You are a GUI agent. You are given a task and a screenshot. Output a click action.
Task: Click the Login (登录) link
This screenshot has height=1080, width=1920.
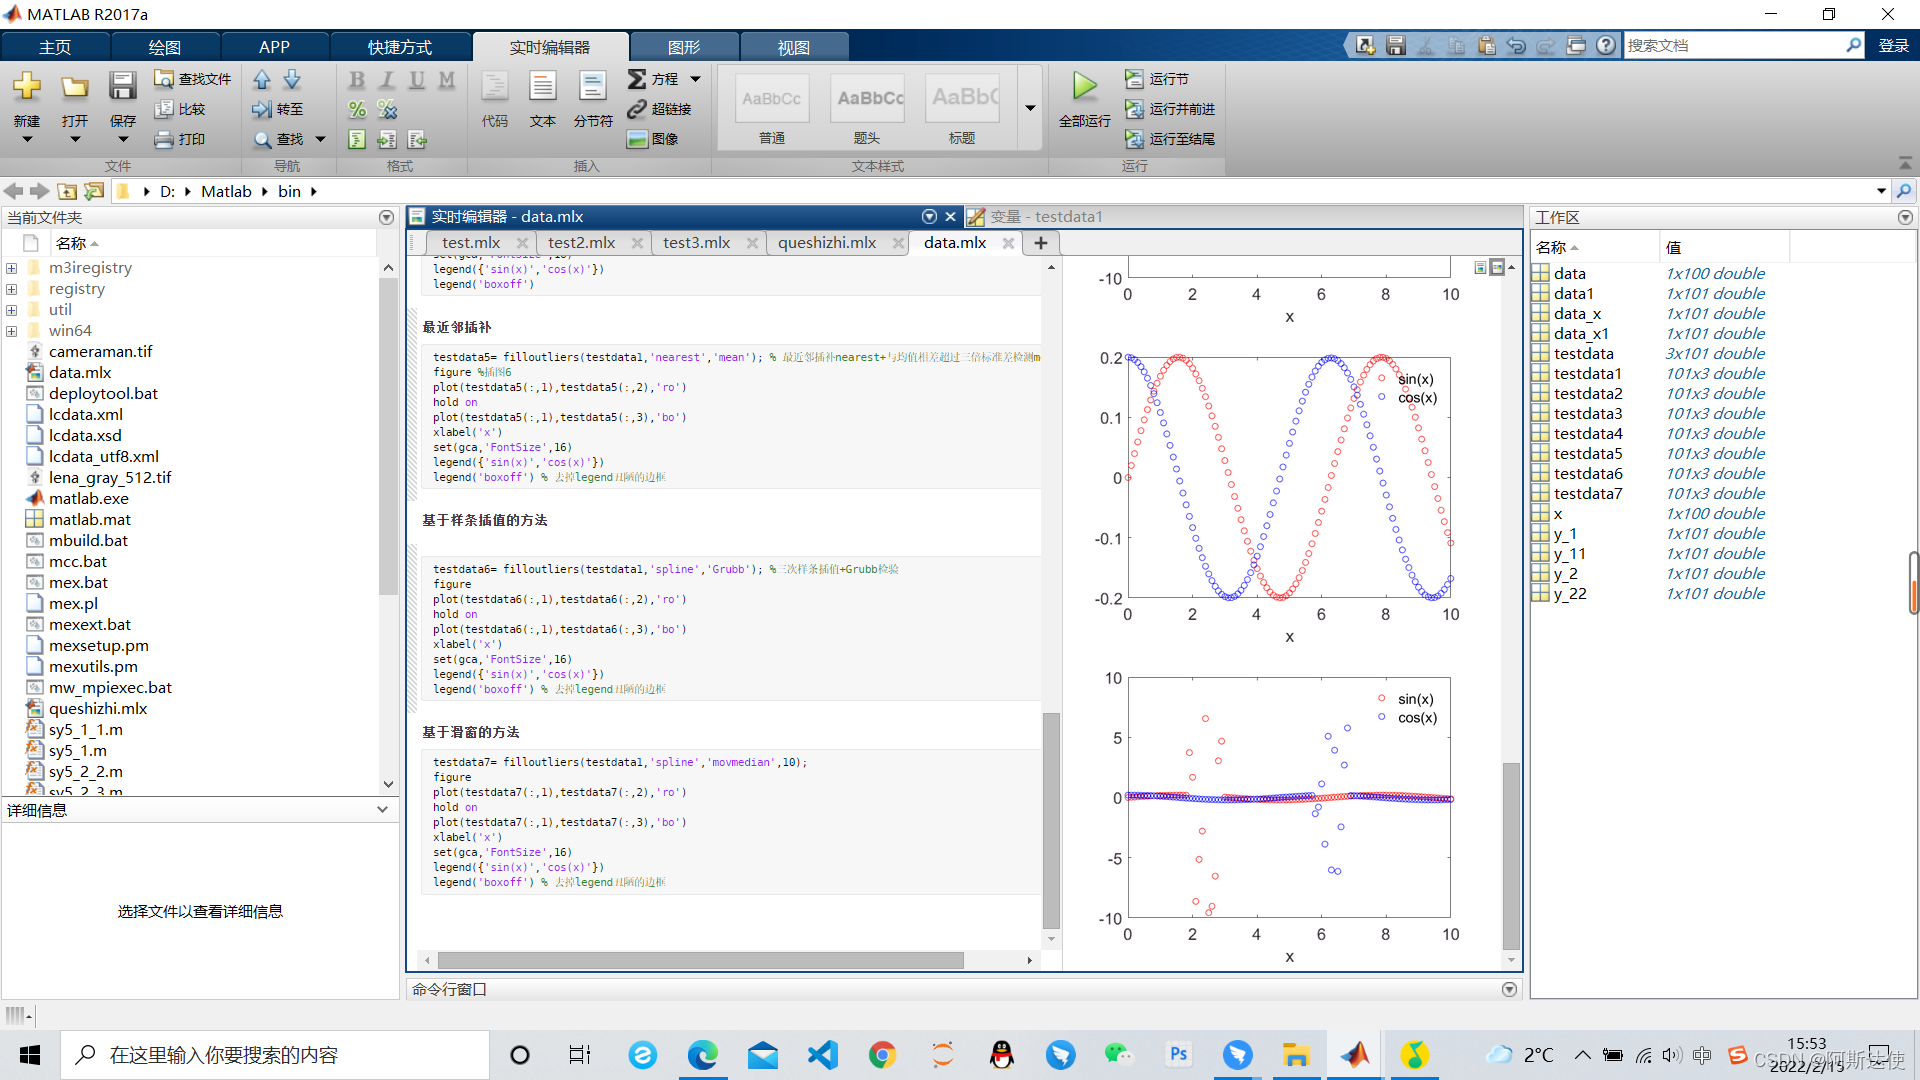1893,45
